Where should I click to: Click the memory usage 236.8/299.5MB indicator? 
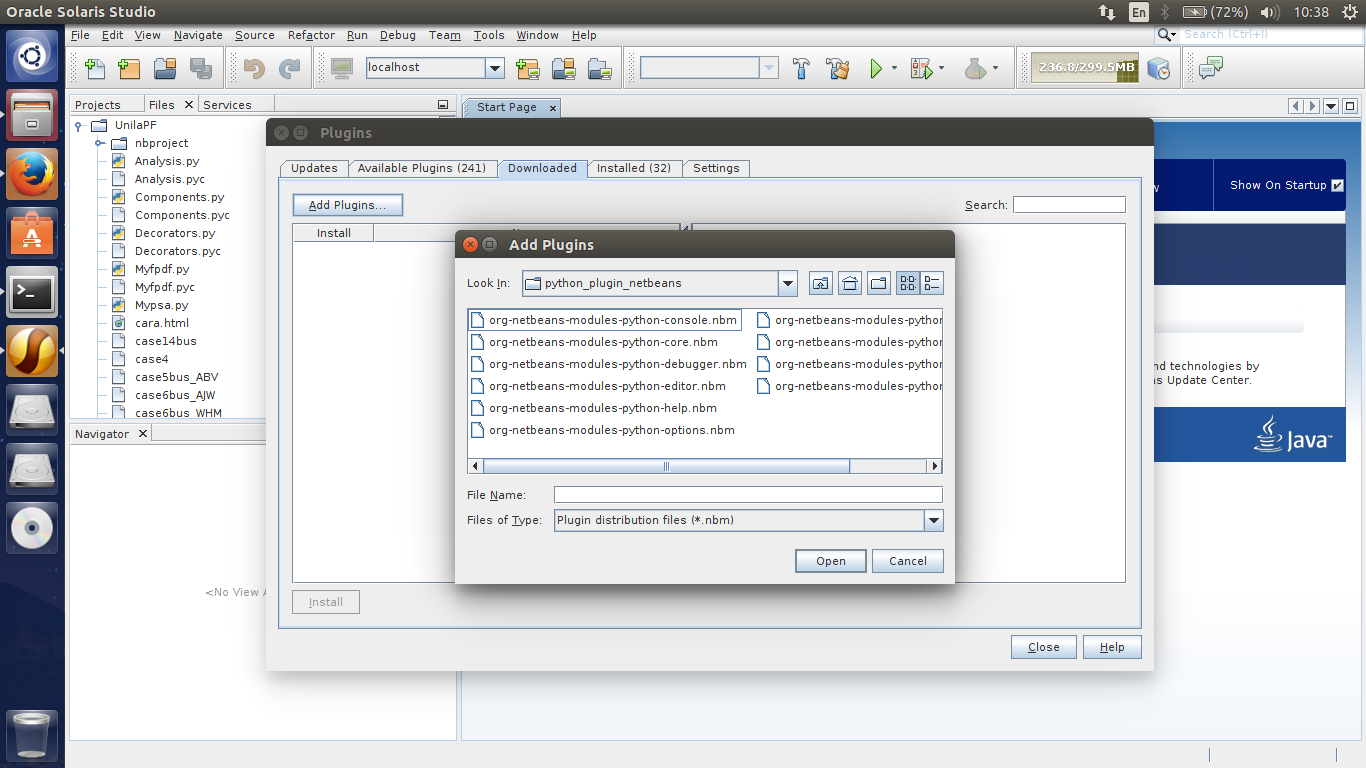[1087, 68]
